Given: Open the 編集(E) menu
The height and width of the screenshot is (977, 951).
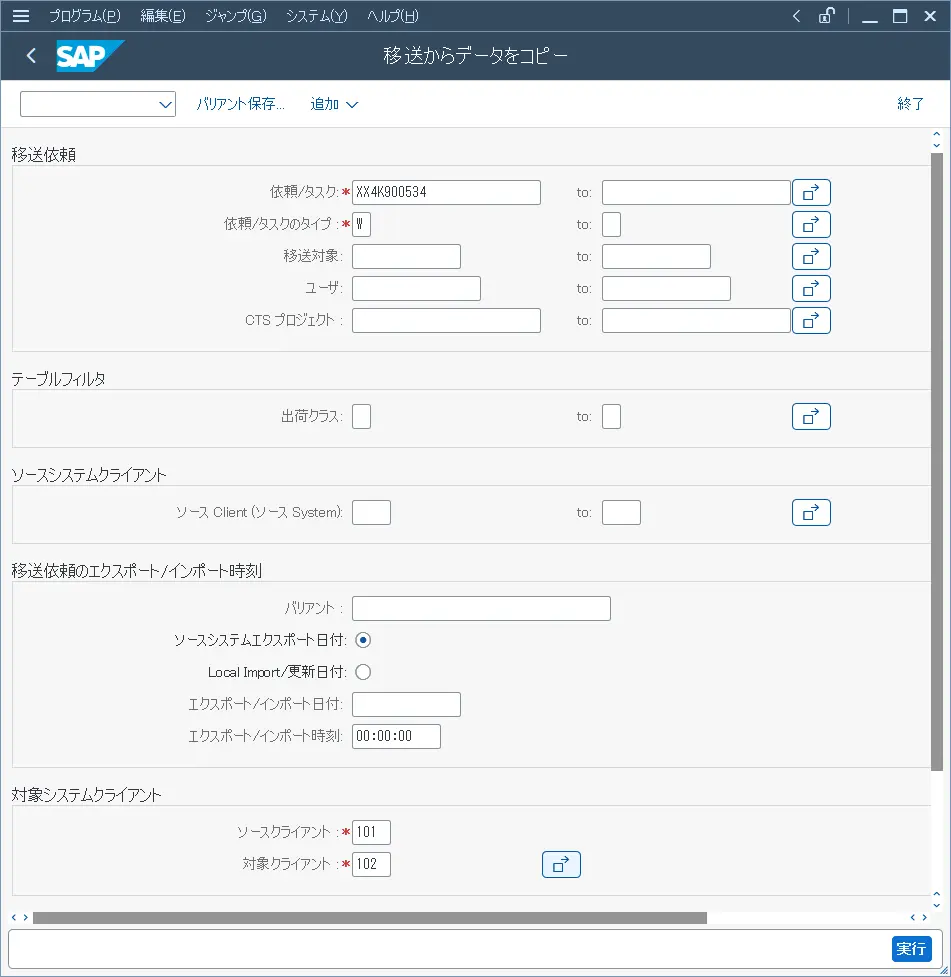Looking at the screenshot, I should coord(163,16).
